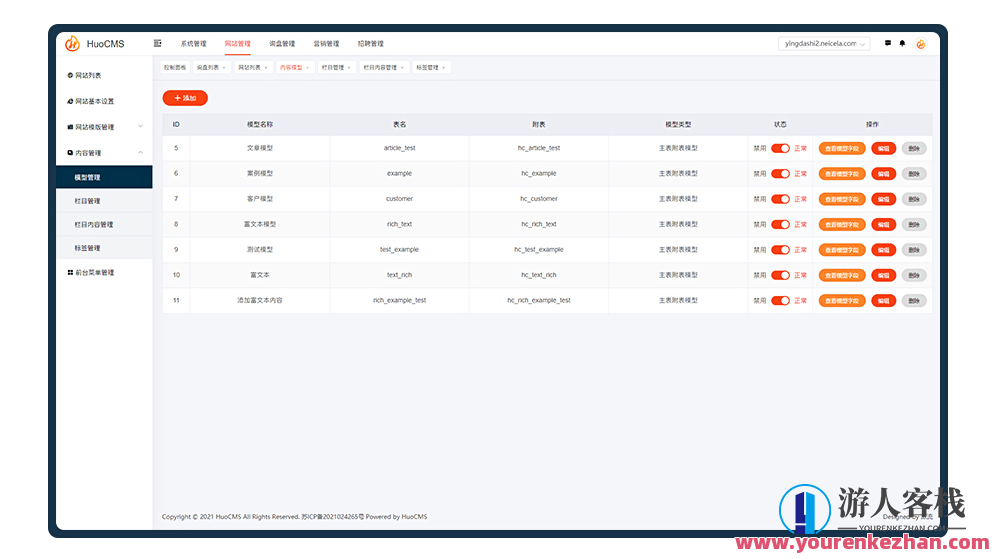Click the test_example table name cell
This screenshot has height=559, width=995.
point(399,250)
